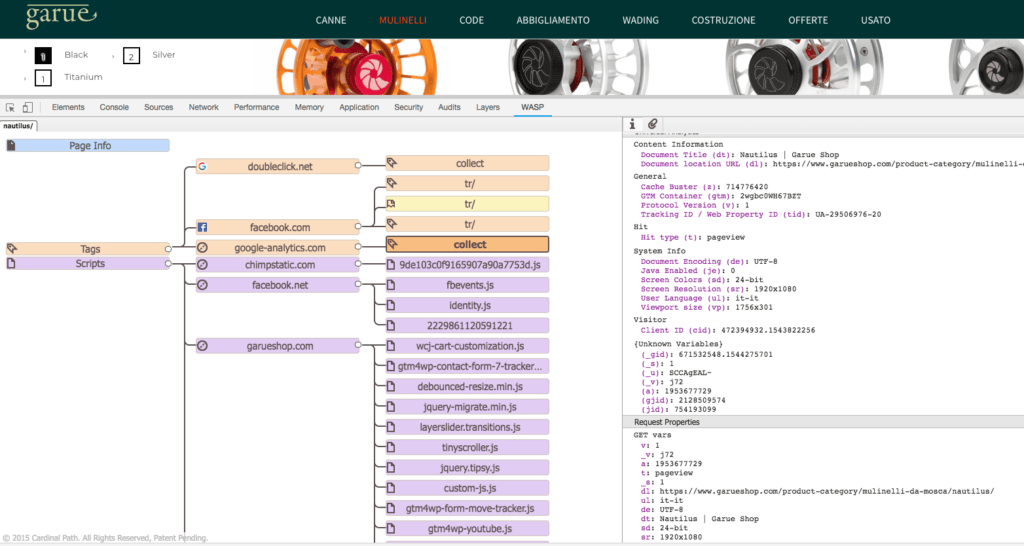Switch to the Audits tab
The height and width of the screenshot is (546, 1024).
click(449, 107)
